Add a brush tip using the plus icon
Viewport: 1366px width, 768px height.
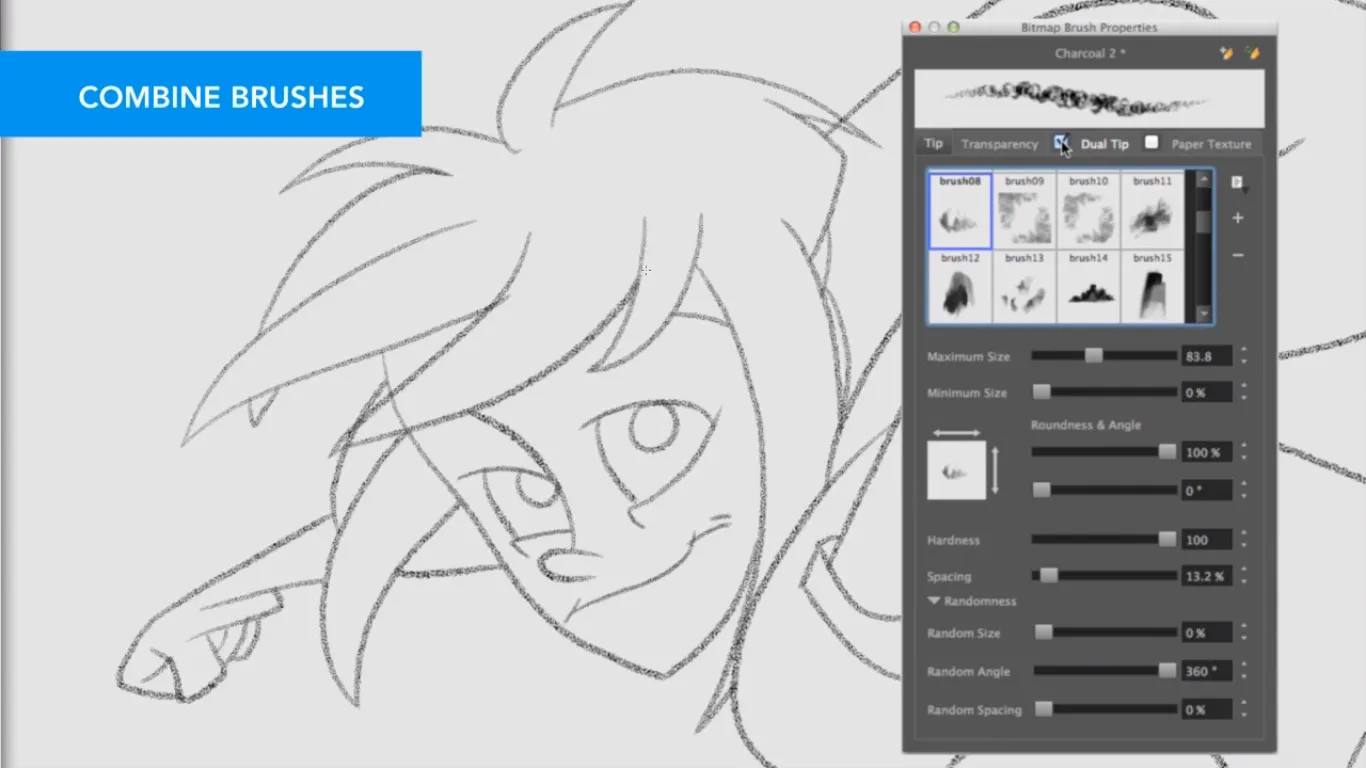coord(1238,218)
